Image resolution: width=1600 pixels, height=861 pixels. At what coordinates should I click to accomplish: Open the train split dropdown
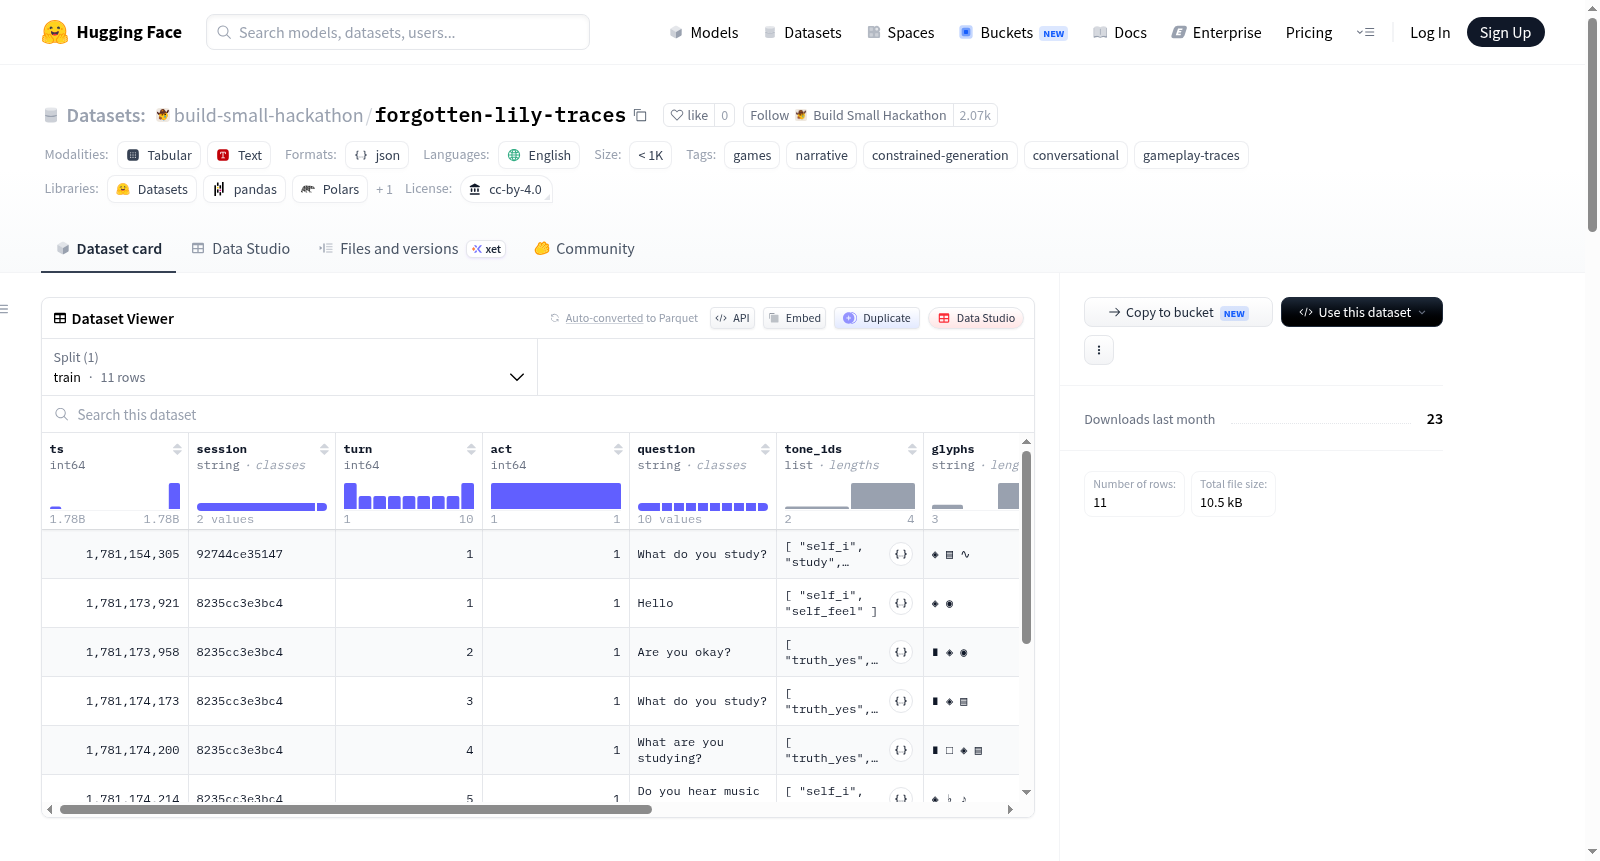pyautogui.click(x=289, y=367)
